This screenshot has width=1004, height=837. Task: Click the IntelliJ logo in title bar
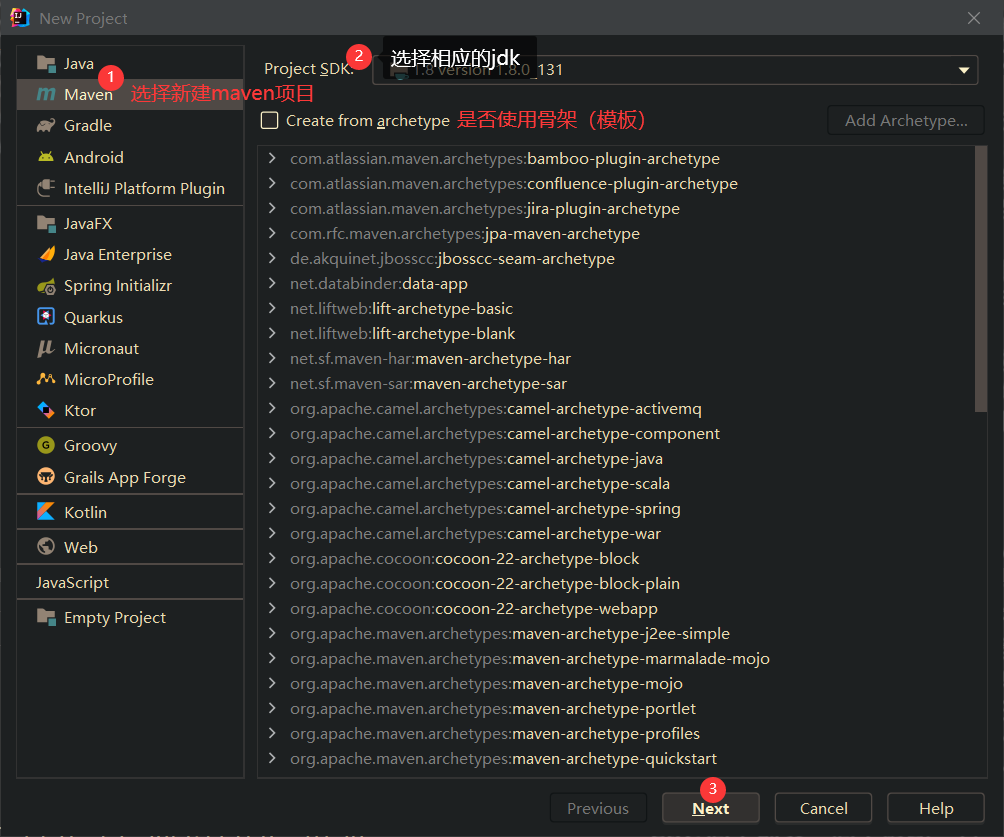[x=20, y=18]
